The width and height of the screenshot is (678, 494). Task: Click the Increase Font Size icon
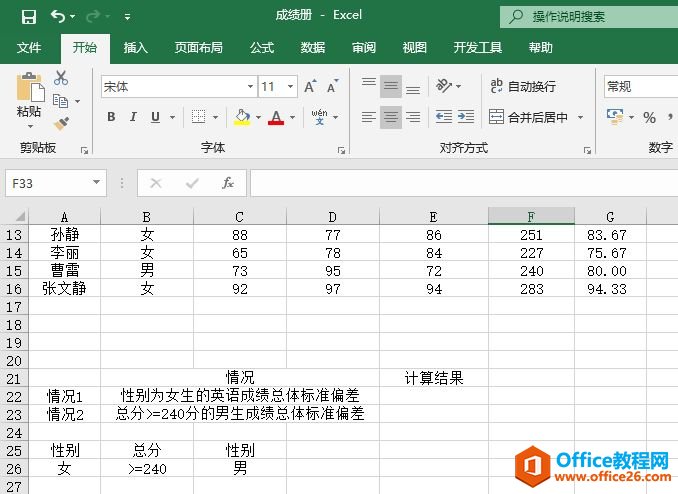310,87
